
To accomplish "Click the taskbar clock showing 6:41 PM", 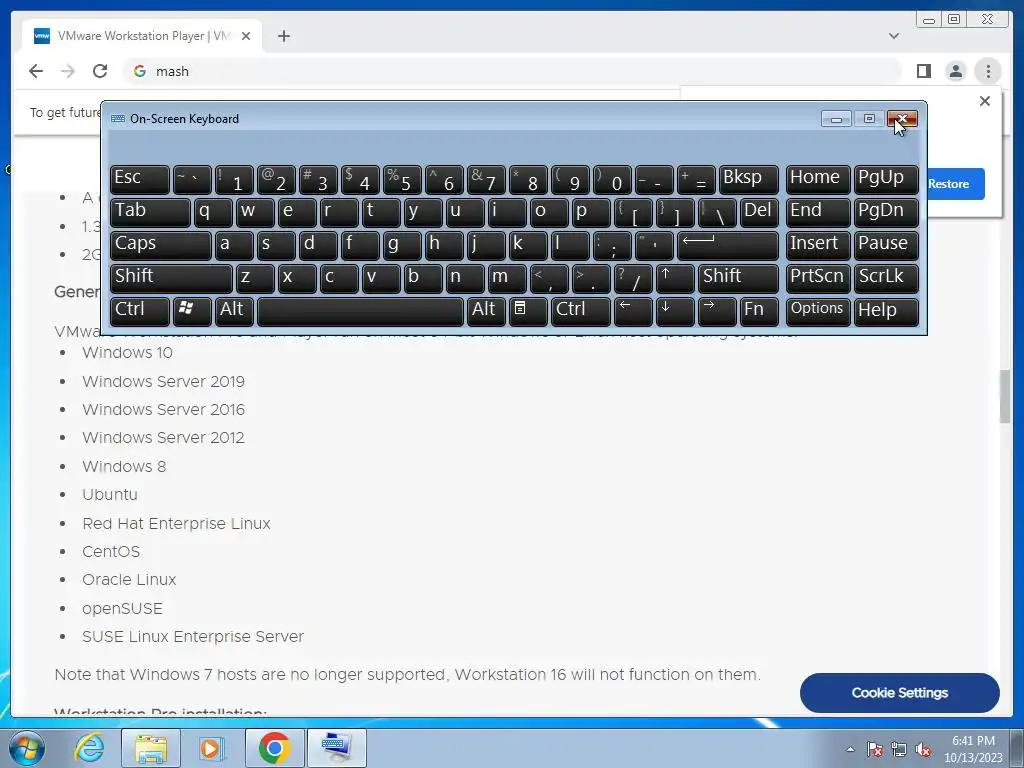I will [973, 749].
